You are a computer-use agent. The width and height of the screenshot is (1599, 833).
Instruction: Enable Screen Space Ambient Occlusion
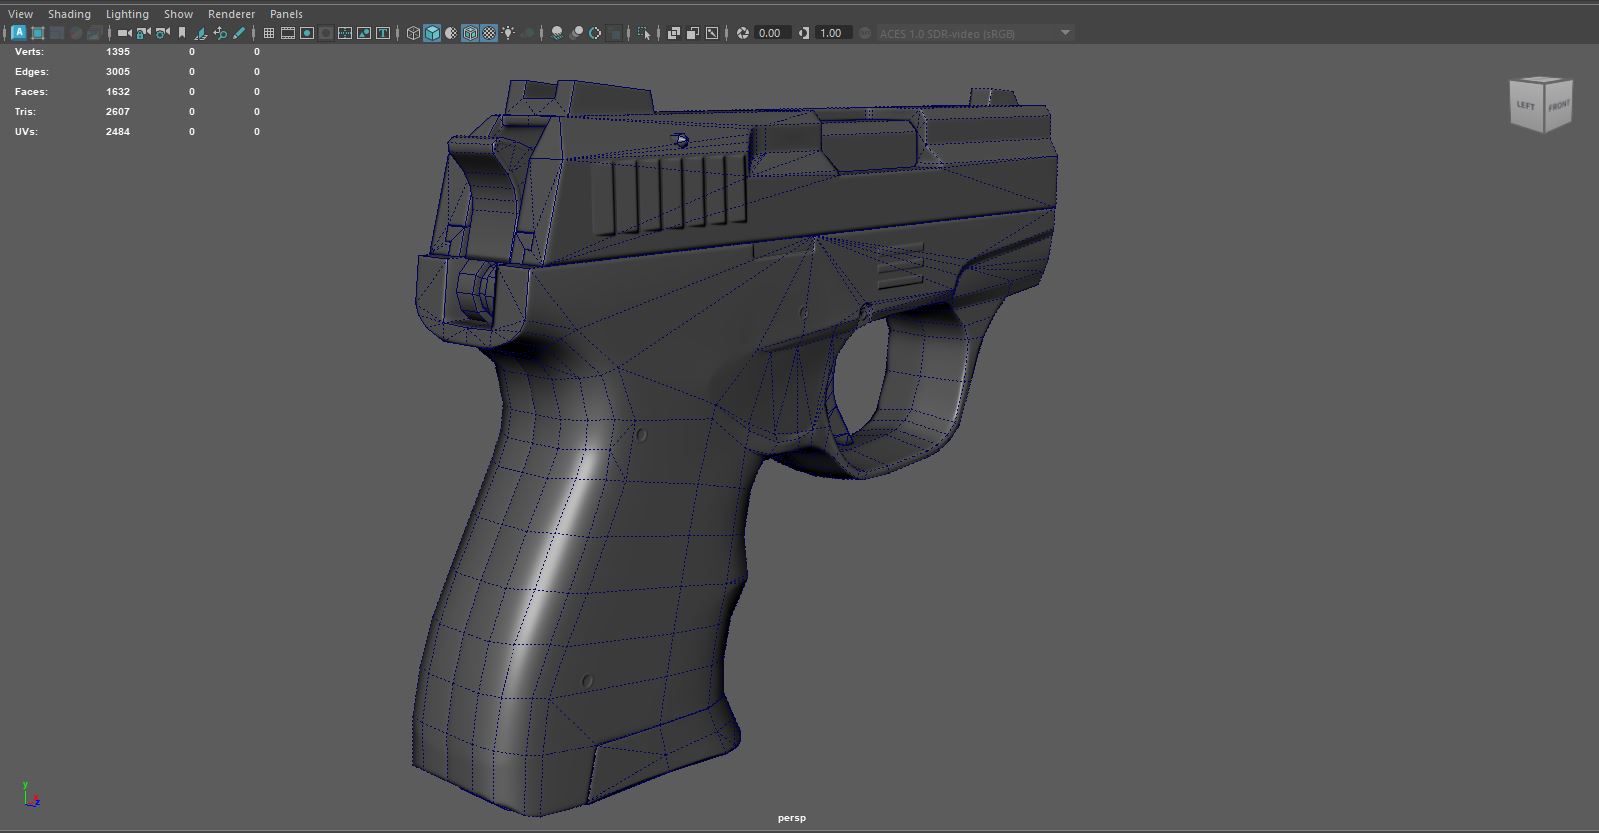click(557, 33)
